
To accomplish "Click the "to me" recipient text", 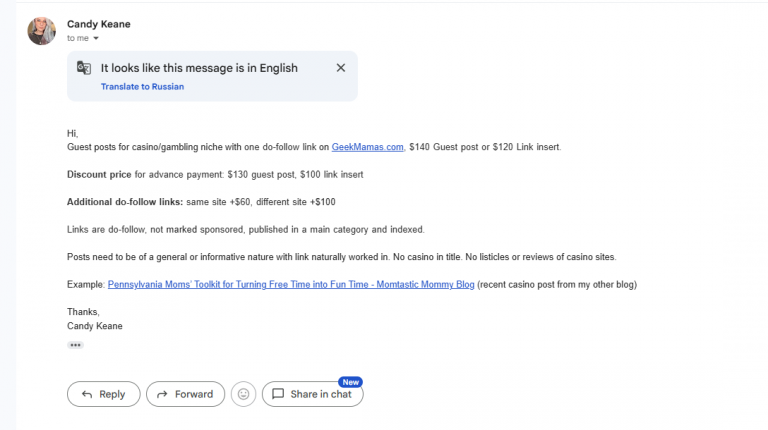I will coord(78,38).
